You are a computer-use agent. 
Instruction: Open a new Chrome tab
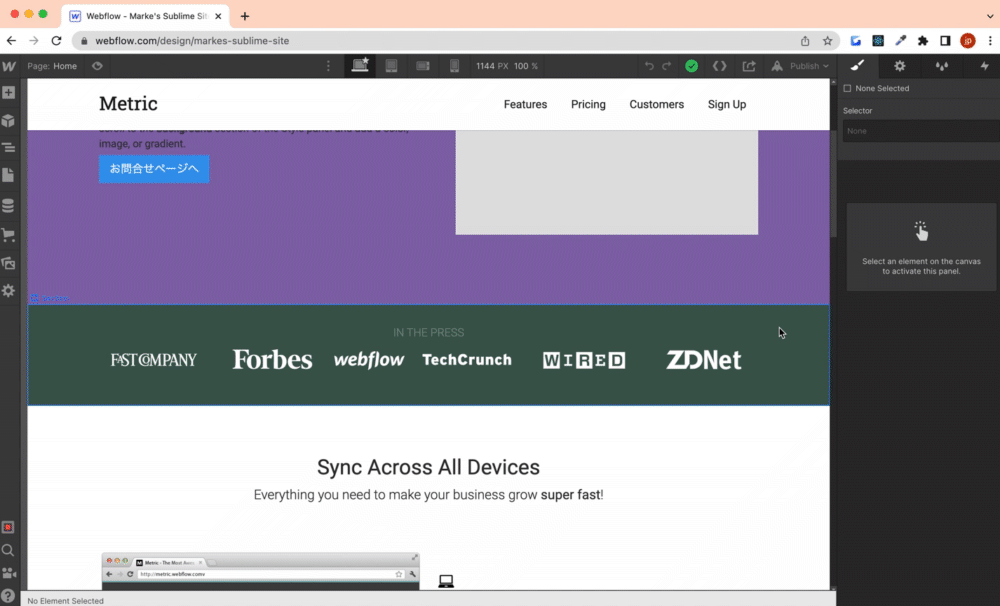[245, 16]
